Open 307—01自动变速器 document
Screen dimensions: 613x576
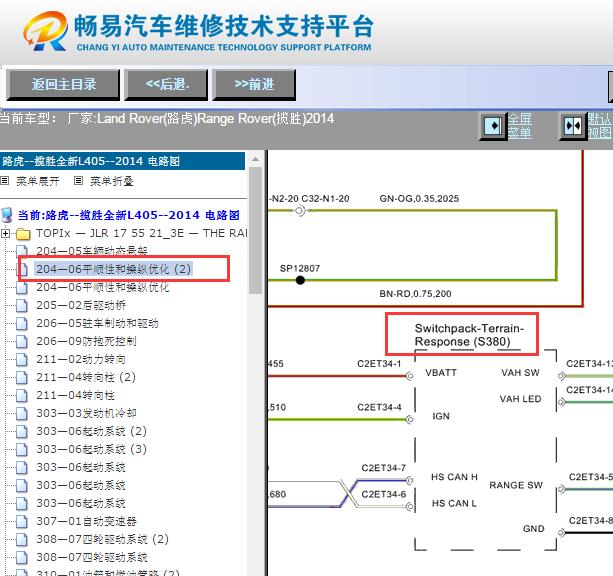(86, 521)
